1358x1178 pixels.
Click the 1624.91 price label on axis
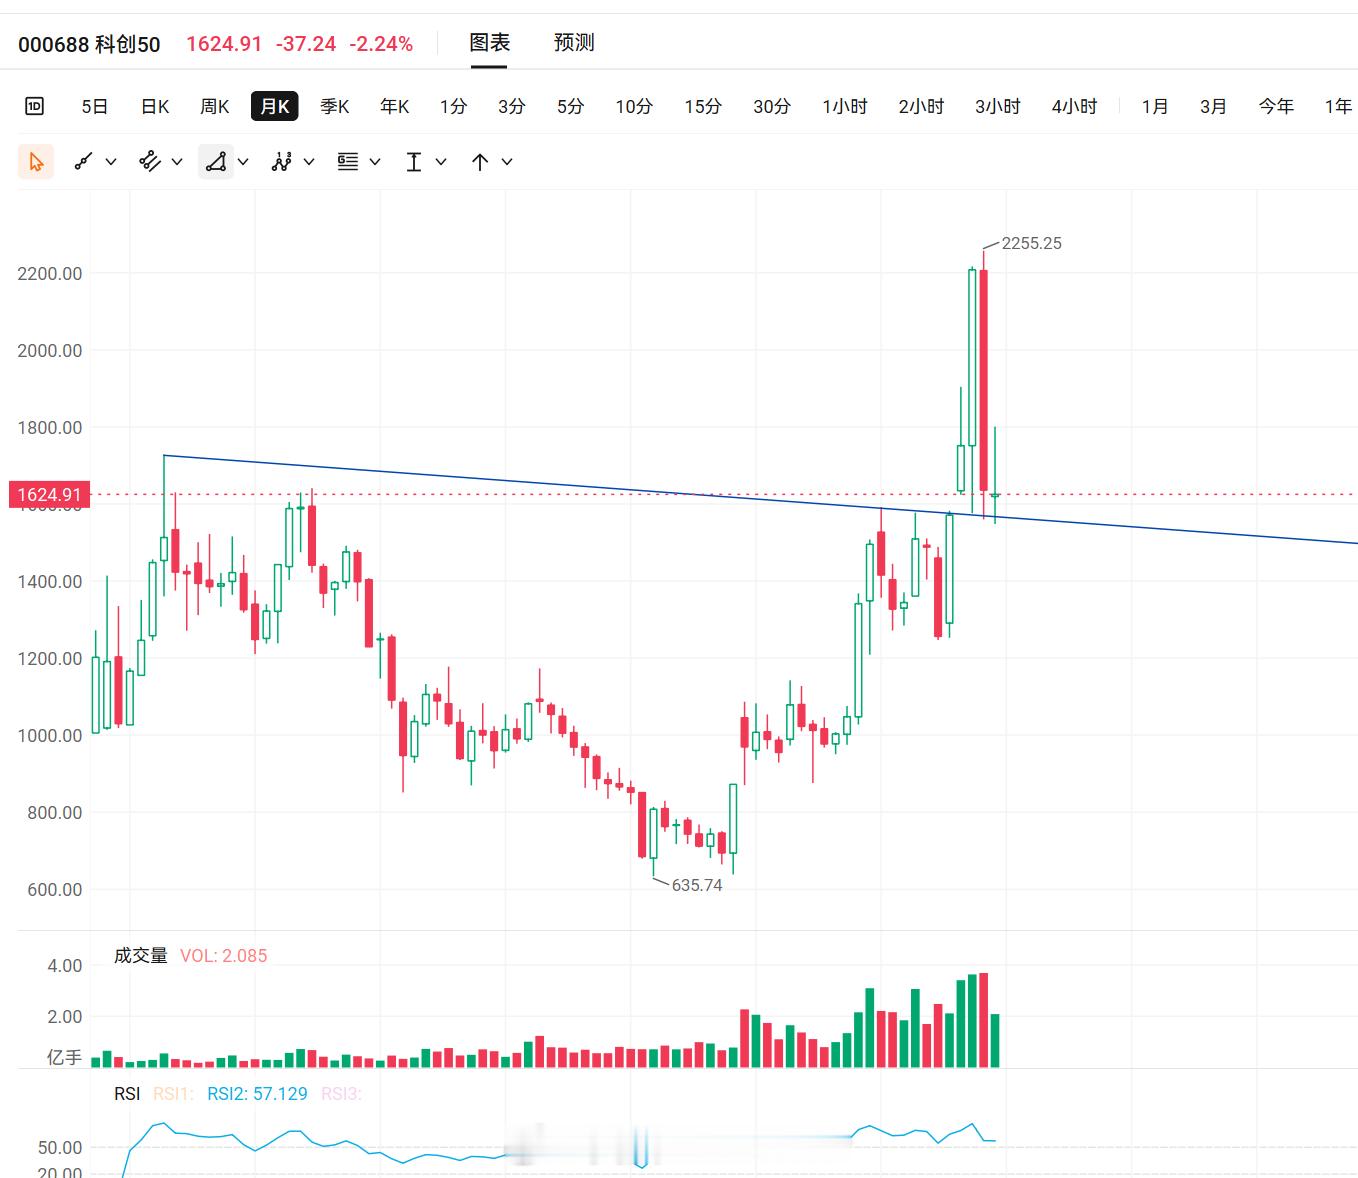point(49,494)
